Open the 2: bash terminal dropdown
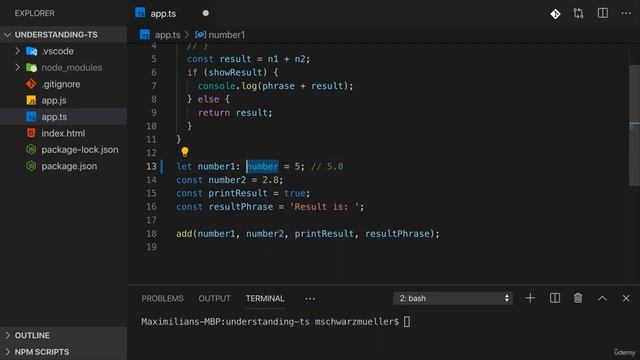 [x=453, y=298]
